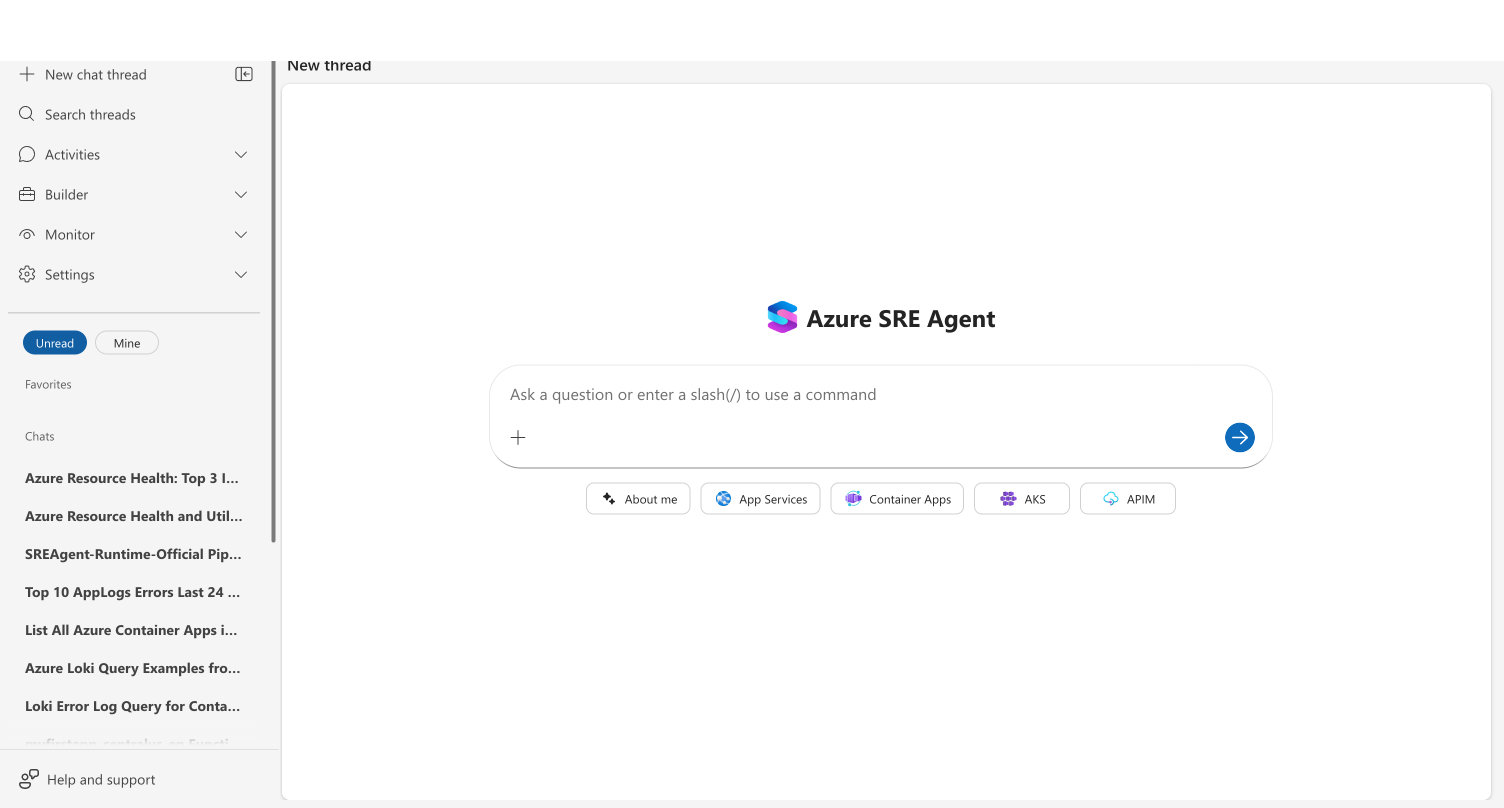The height and width of the screenshot is (808, 1504).
Task: Open the Monitor menu item
Action: pos(134,234)
